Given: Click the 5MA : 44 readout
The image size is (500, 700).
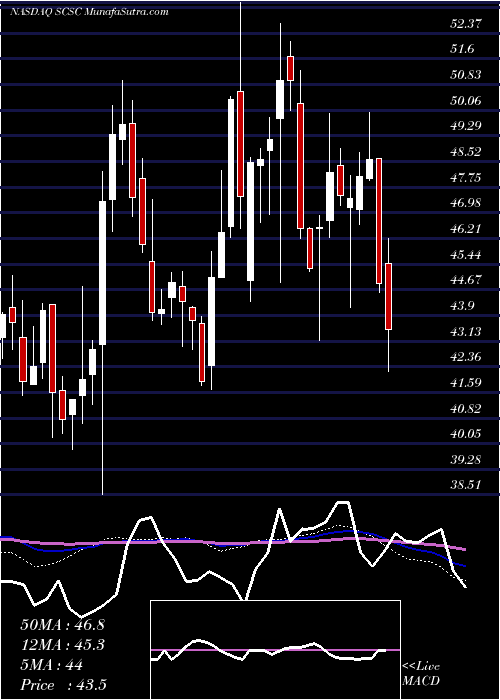Looking at the screenshot, I should click(x=52, y=665).
